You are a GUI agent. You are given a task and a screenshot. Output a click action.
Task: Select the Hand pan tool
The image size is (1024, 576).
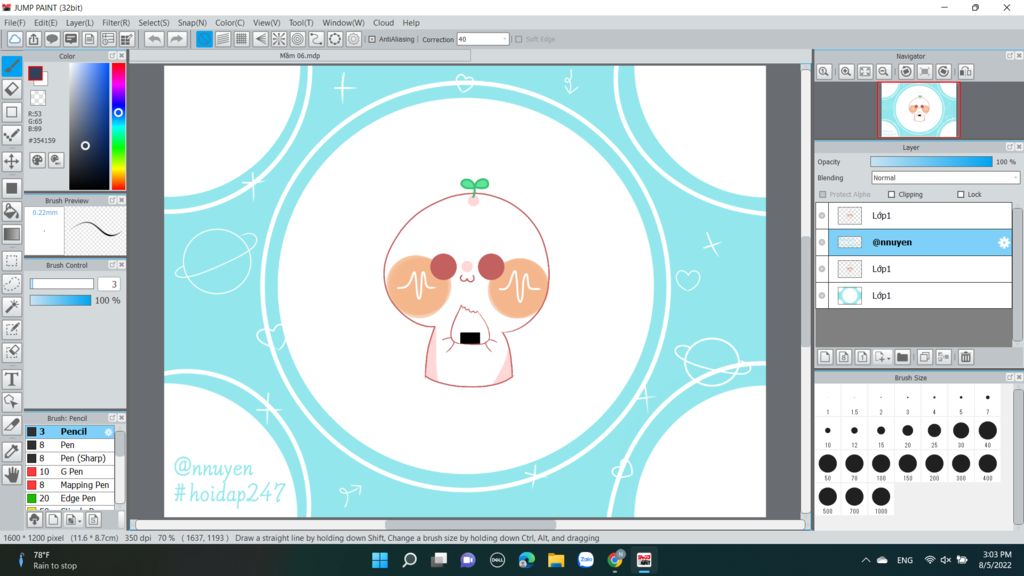[12, 475]
